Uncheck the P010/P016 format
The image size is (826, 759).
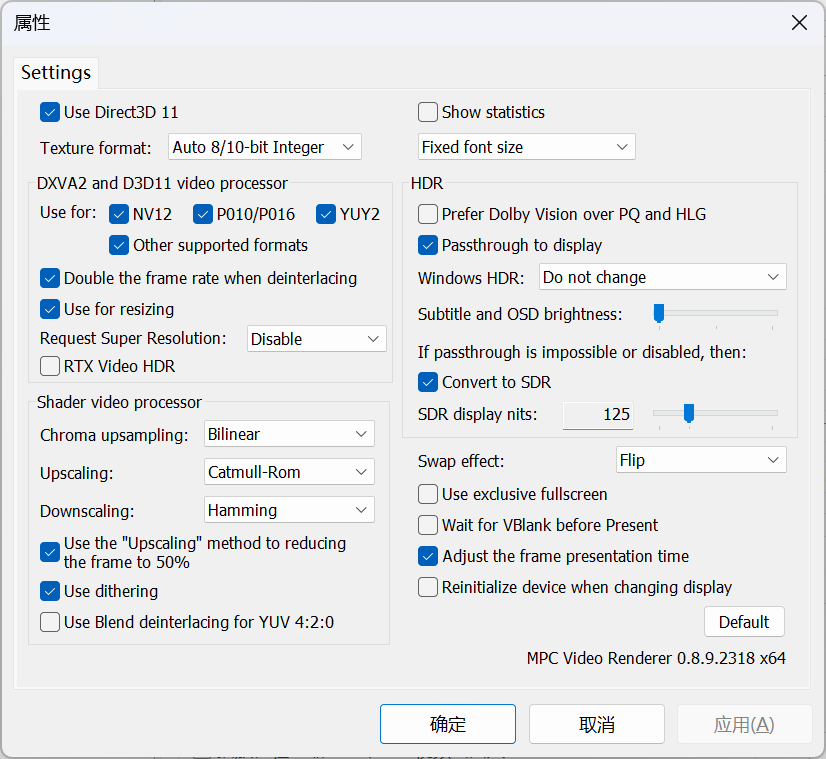[203, 213]
